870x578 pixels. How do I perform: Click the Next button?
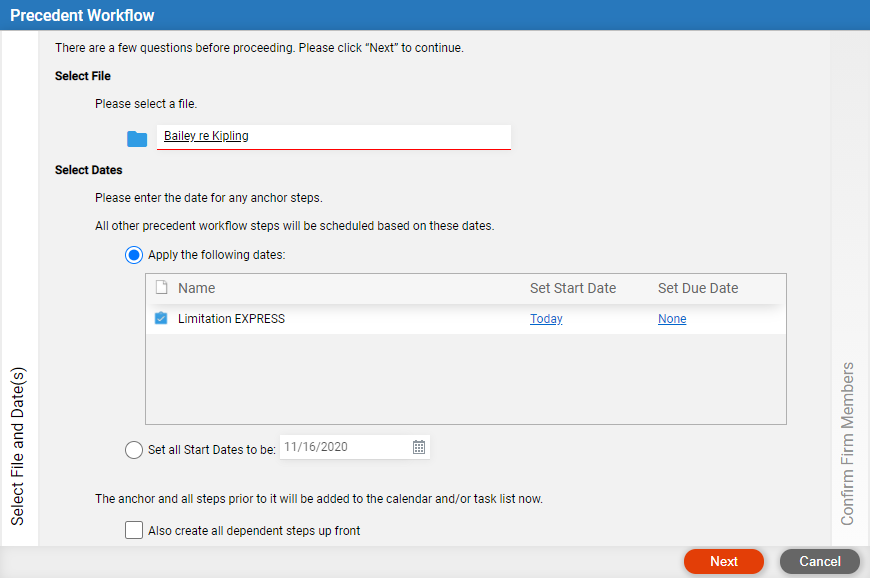(724, 561)
